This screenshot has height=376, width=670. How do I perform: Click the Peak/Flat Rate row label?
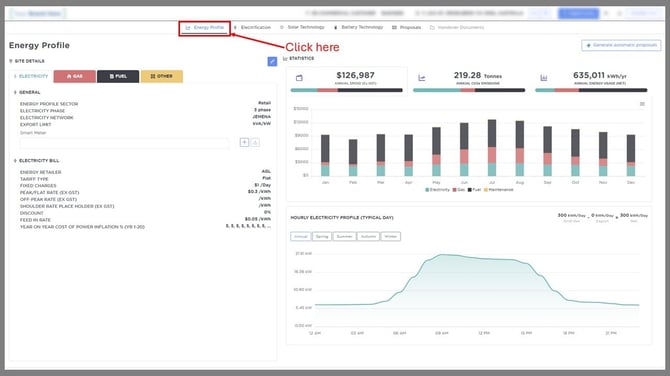click(50, 193)
